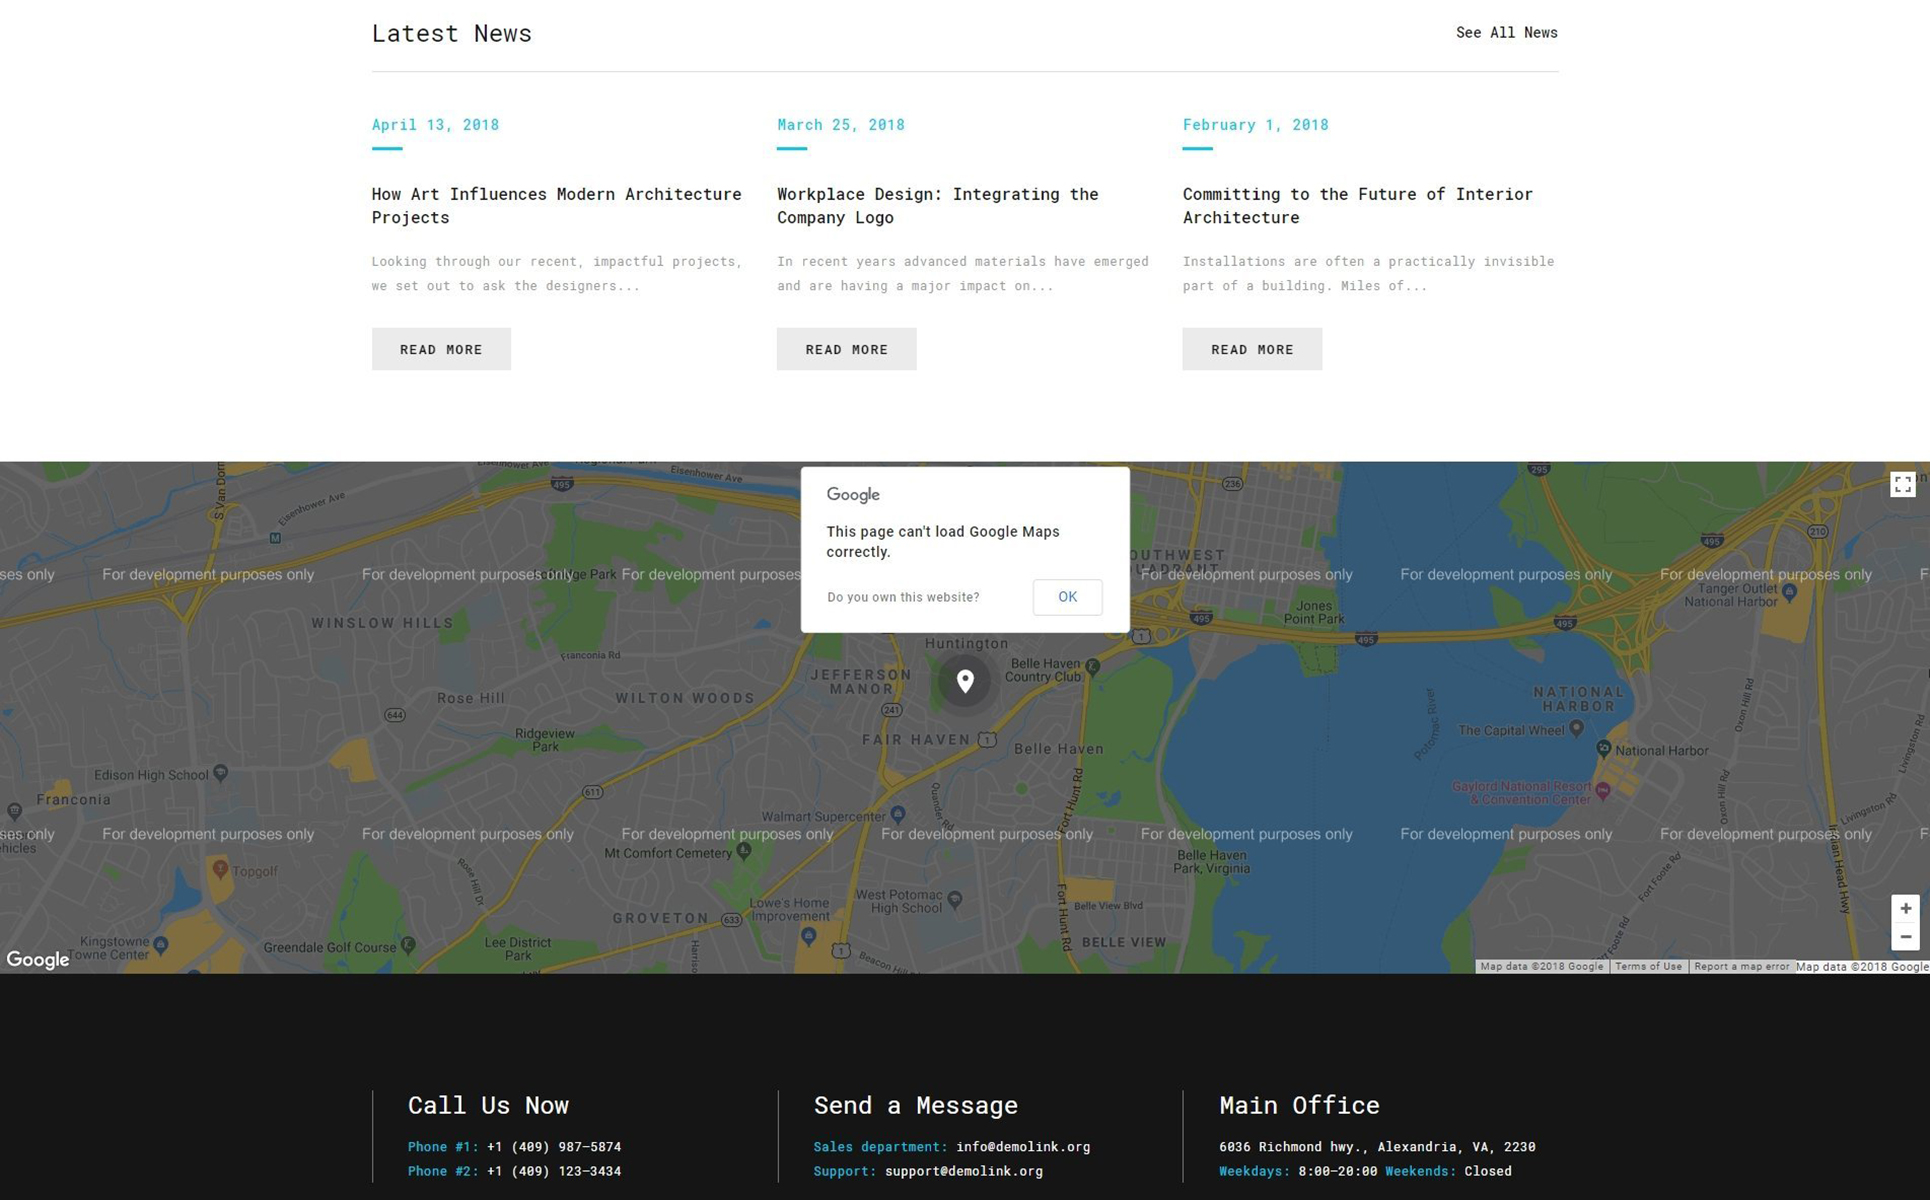The width and height of the screenshot is (1930, 1200).
Task: Click the location pin marker on map
Action: point(965,681)
